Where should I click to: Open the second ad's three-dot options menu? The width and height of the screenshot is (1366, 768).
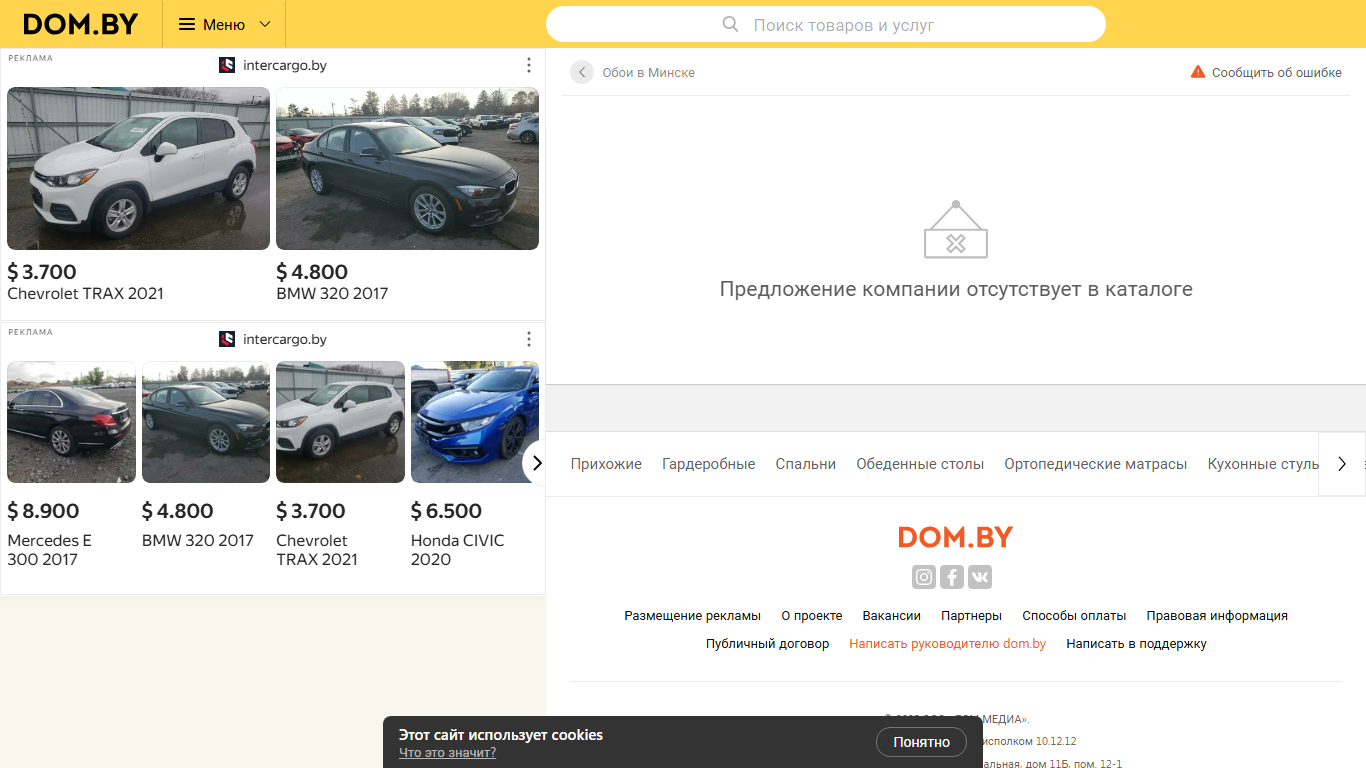(x=529, y=339)
